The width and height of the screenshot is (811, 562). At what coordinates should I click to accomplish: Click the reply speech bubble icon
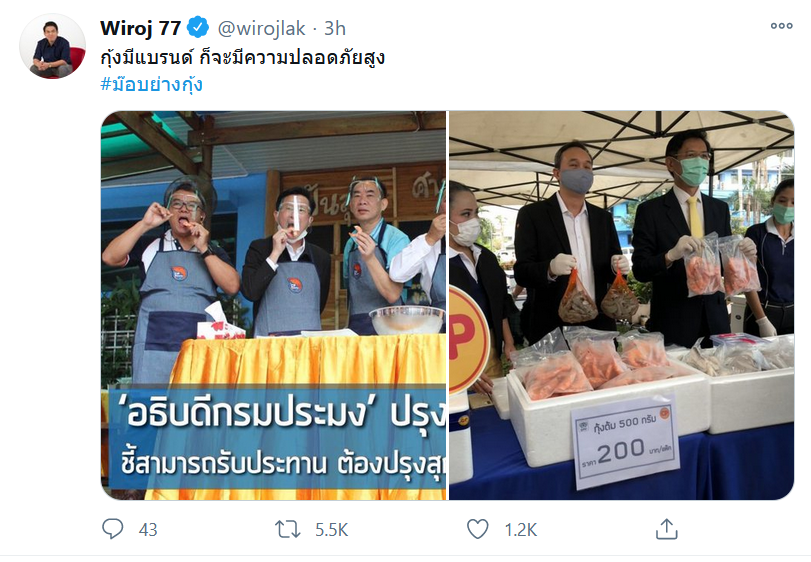[x=112, y=529]
